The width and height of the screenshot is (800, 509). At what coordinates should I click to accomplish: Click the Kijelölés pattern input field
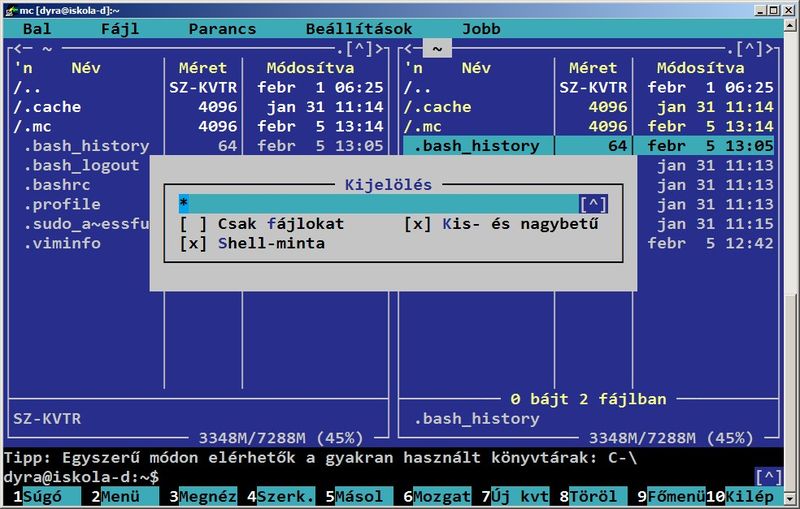tap(379, 204)
